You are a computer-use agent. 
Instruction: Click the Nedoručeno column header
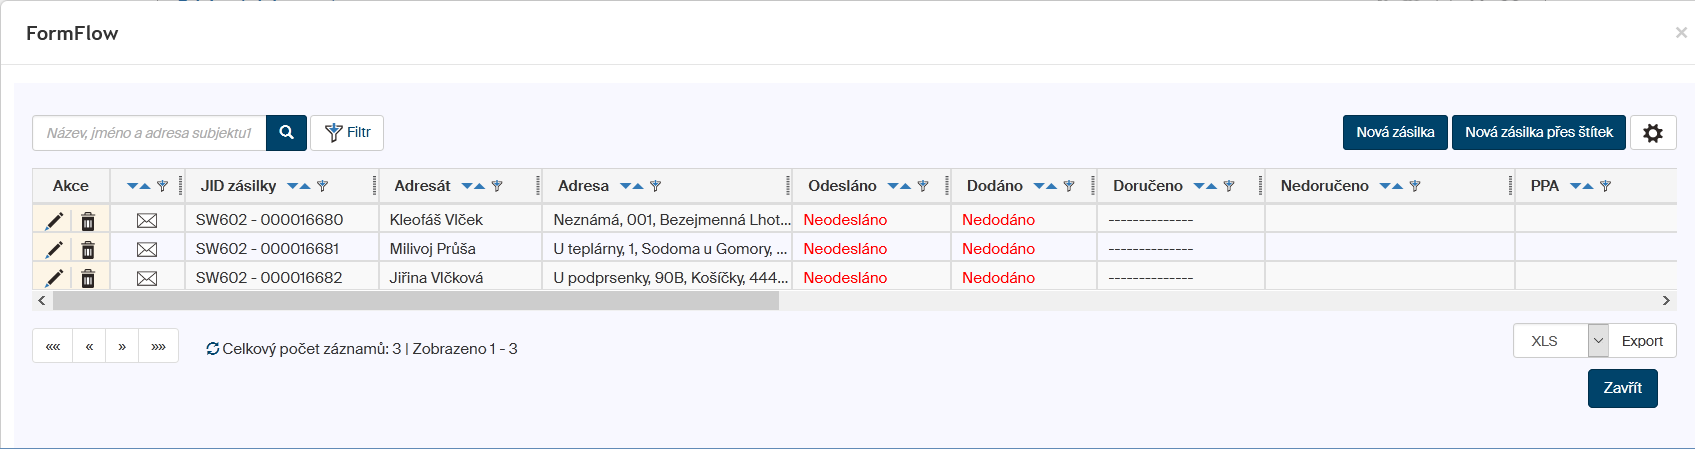point(1324,186)
